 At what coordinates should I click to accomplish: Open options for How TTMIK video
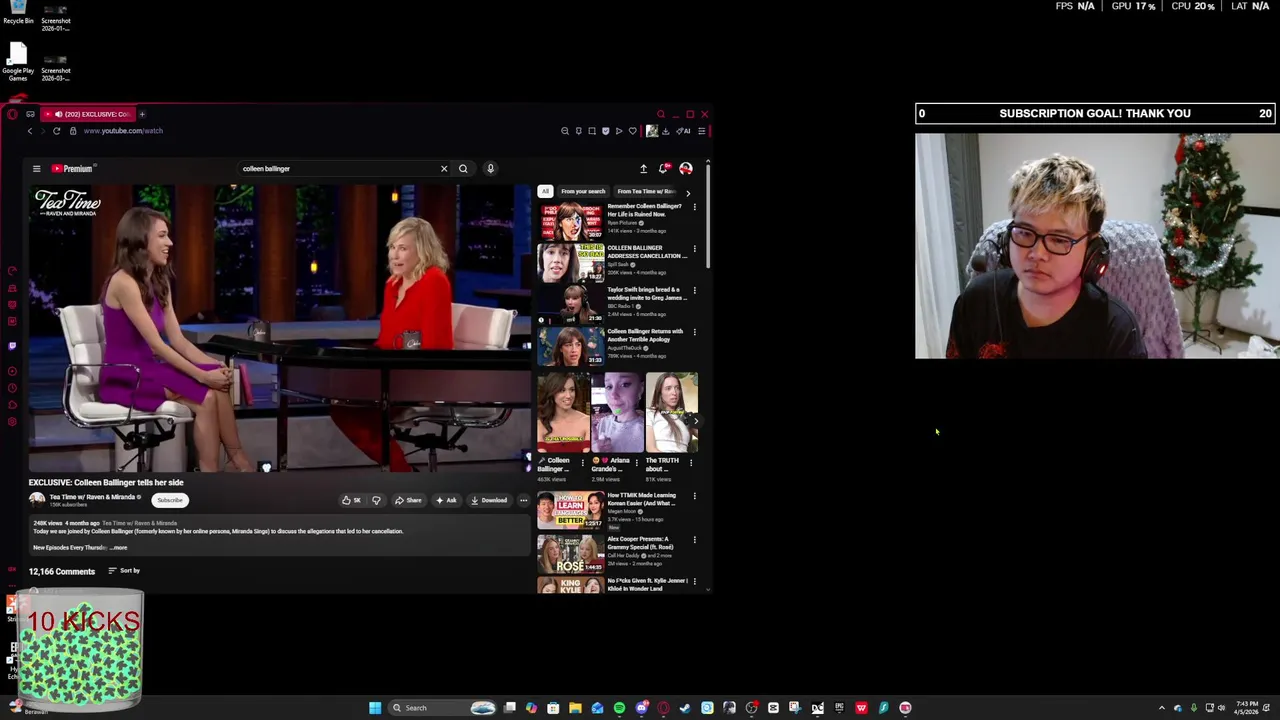click(694, 497)
